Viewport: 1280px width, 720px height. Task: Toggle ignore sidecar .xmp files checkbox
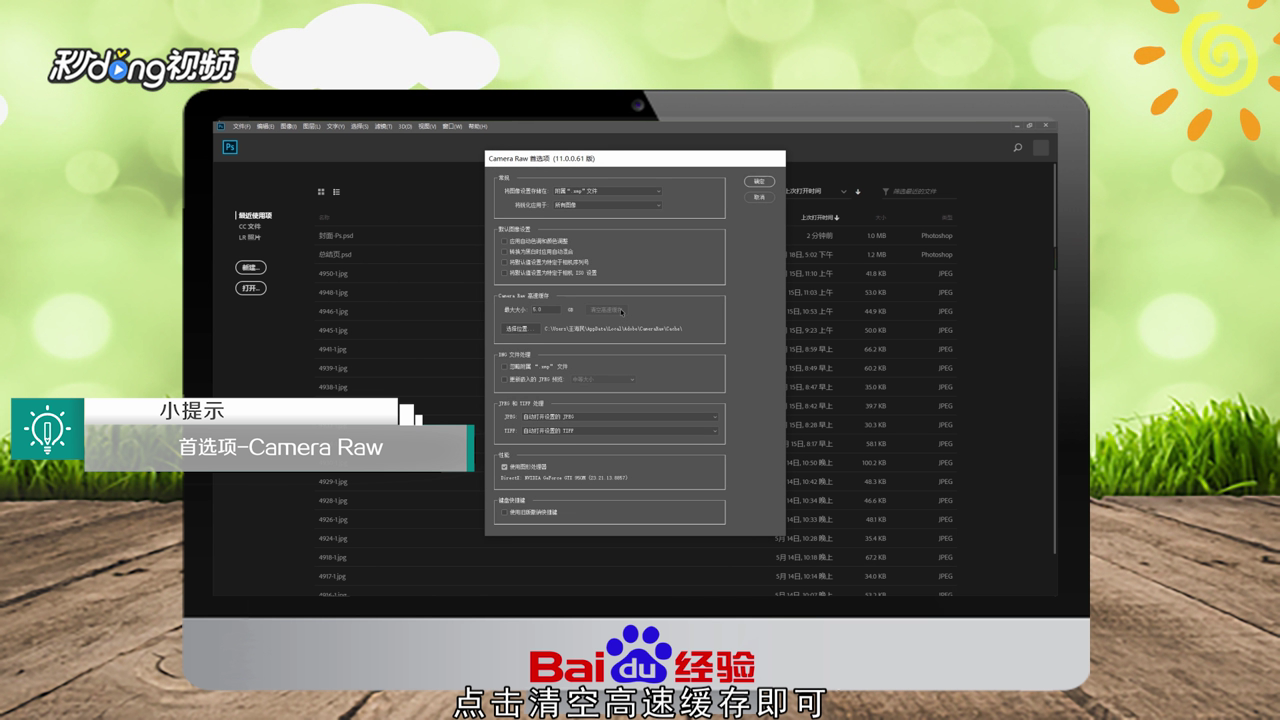pyautogui.click(x=505, y=366)
